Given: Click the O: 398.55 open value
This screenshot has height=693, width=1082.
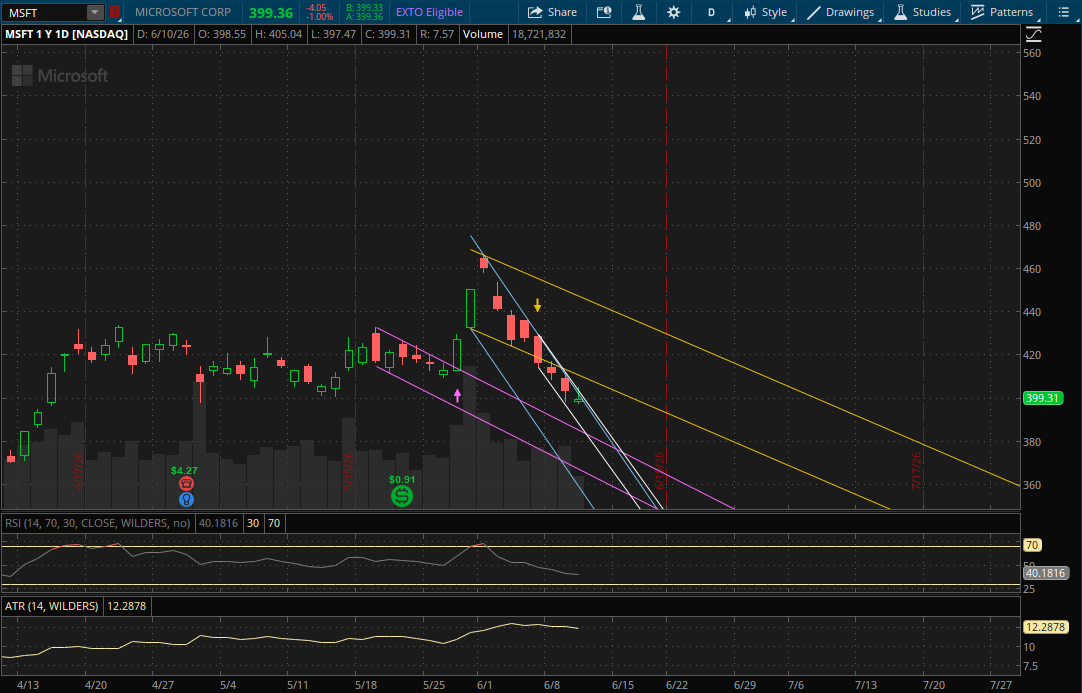Looking at the screenshot, I should [221, 34].
